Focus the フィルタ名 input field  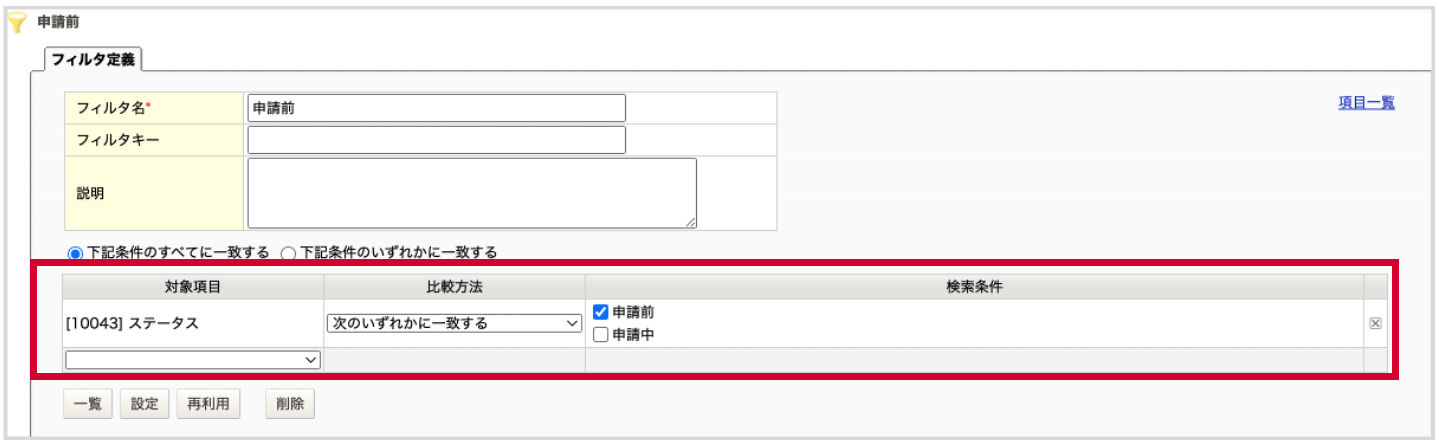[x=437, y=109]
